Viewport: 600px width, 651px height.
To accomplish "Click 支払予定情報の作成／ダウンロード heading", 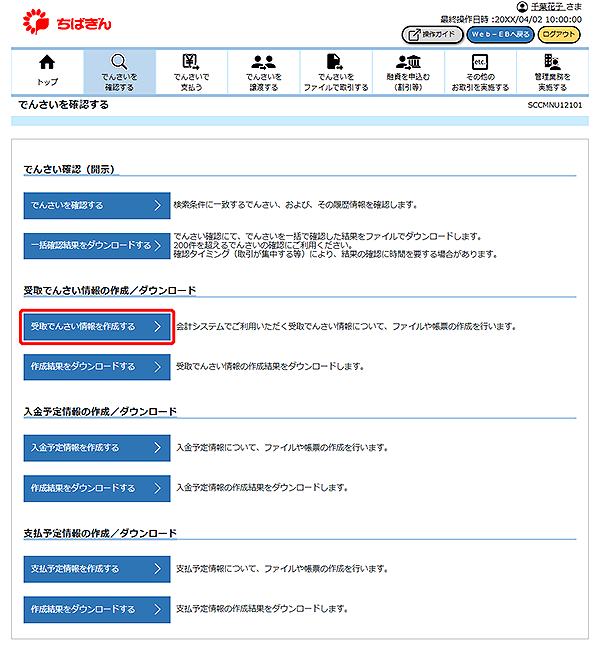I will coord(100,533).
